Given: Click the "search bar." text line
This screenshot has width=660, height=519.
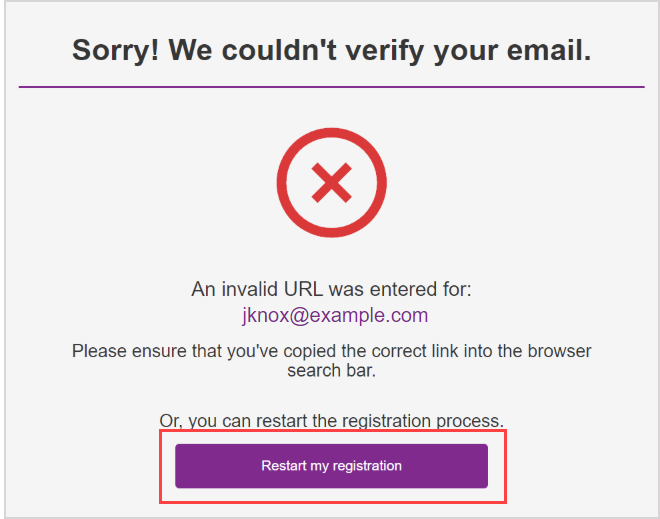Looking at the screenshot, I should (331, 370).
